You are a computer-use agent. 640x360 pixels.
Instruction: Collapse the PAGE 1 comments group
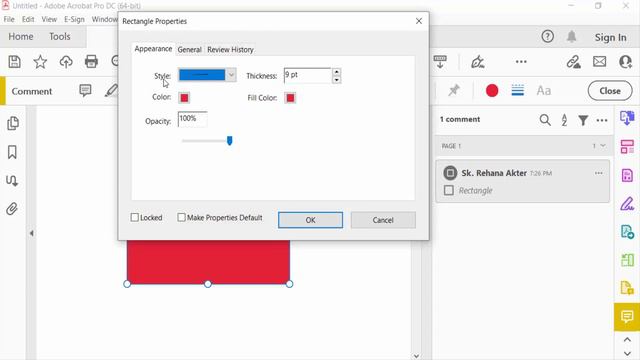click(x=603, y=146)
